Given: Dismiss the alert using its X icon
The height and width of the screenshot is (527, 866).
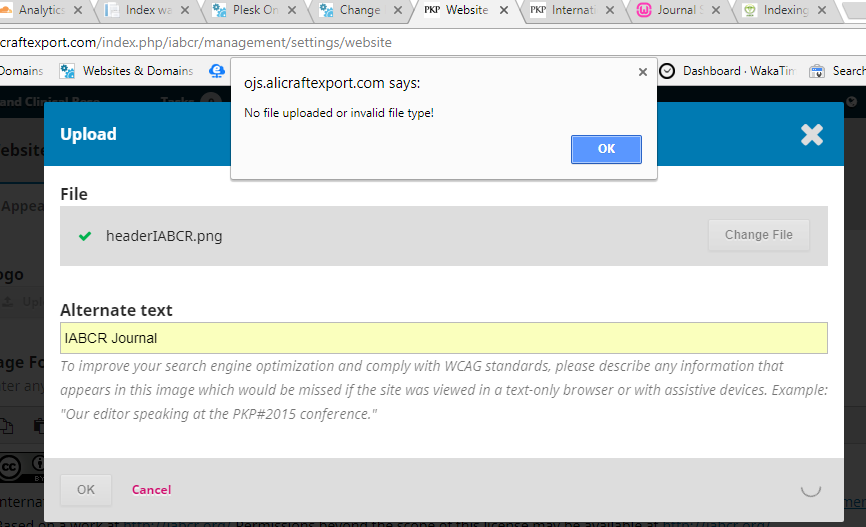Looking at the screenshot, I should pos(642,72).
